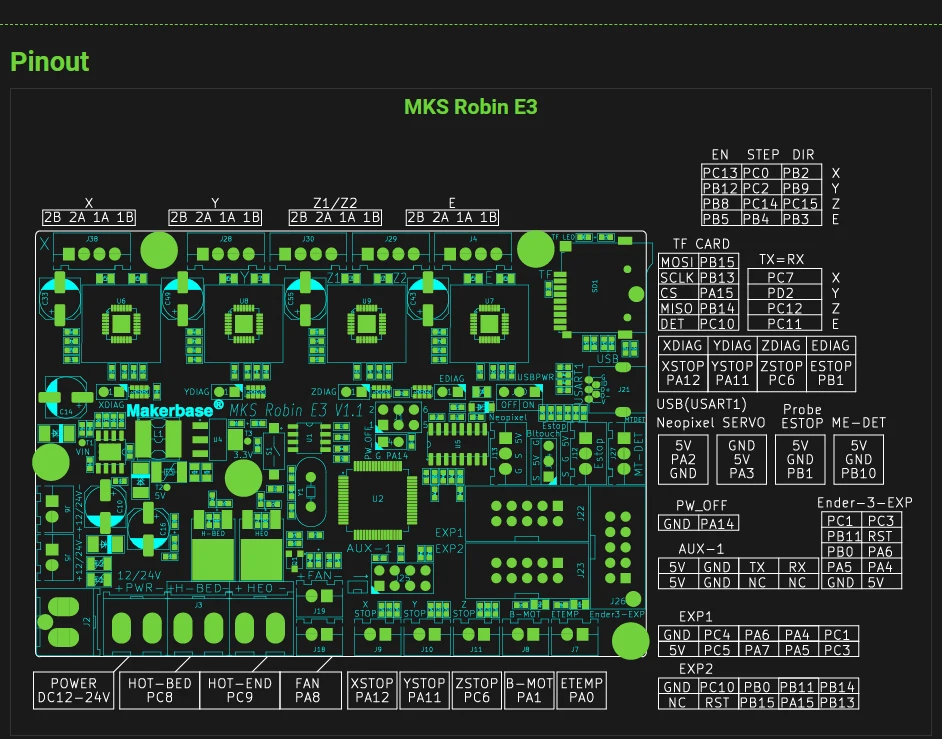Click the "PC11" cell under TX=RX
The image size is (942, 739).
pyautogui.click(x=784, y=324)
